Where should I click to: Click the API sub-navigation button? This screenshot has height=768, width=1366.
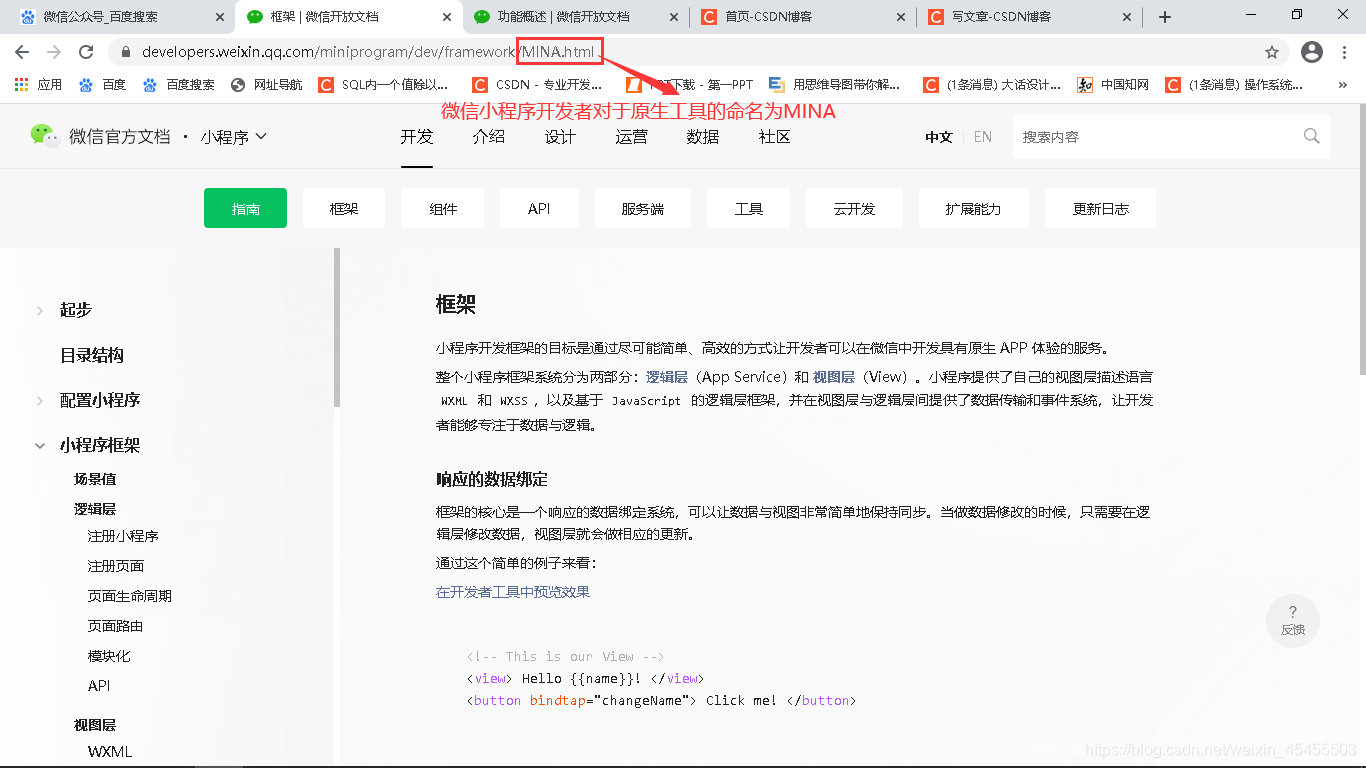point(539,208)
